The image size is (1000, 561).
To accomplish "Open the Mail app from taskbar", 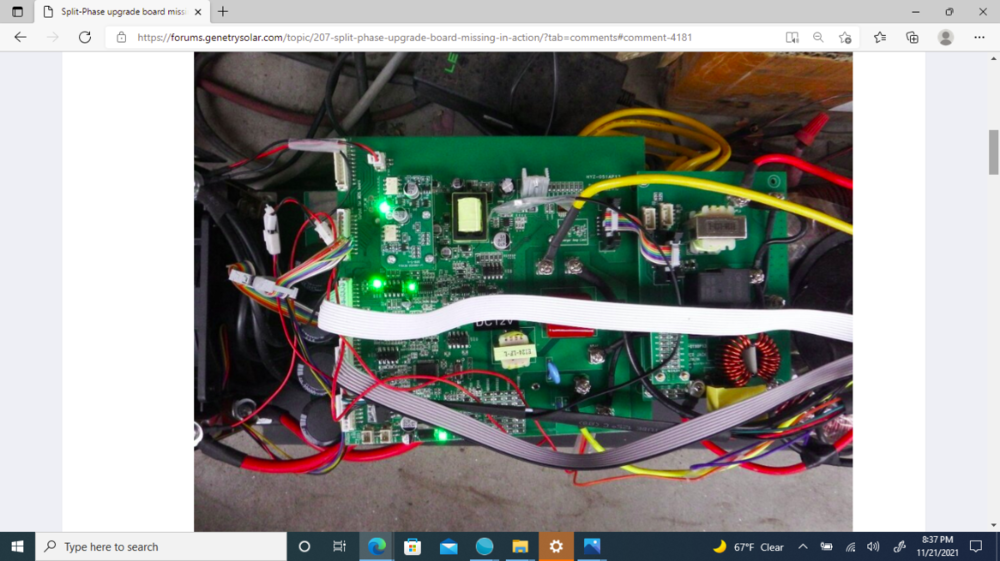I will [x=448, y=546].
